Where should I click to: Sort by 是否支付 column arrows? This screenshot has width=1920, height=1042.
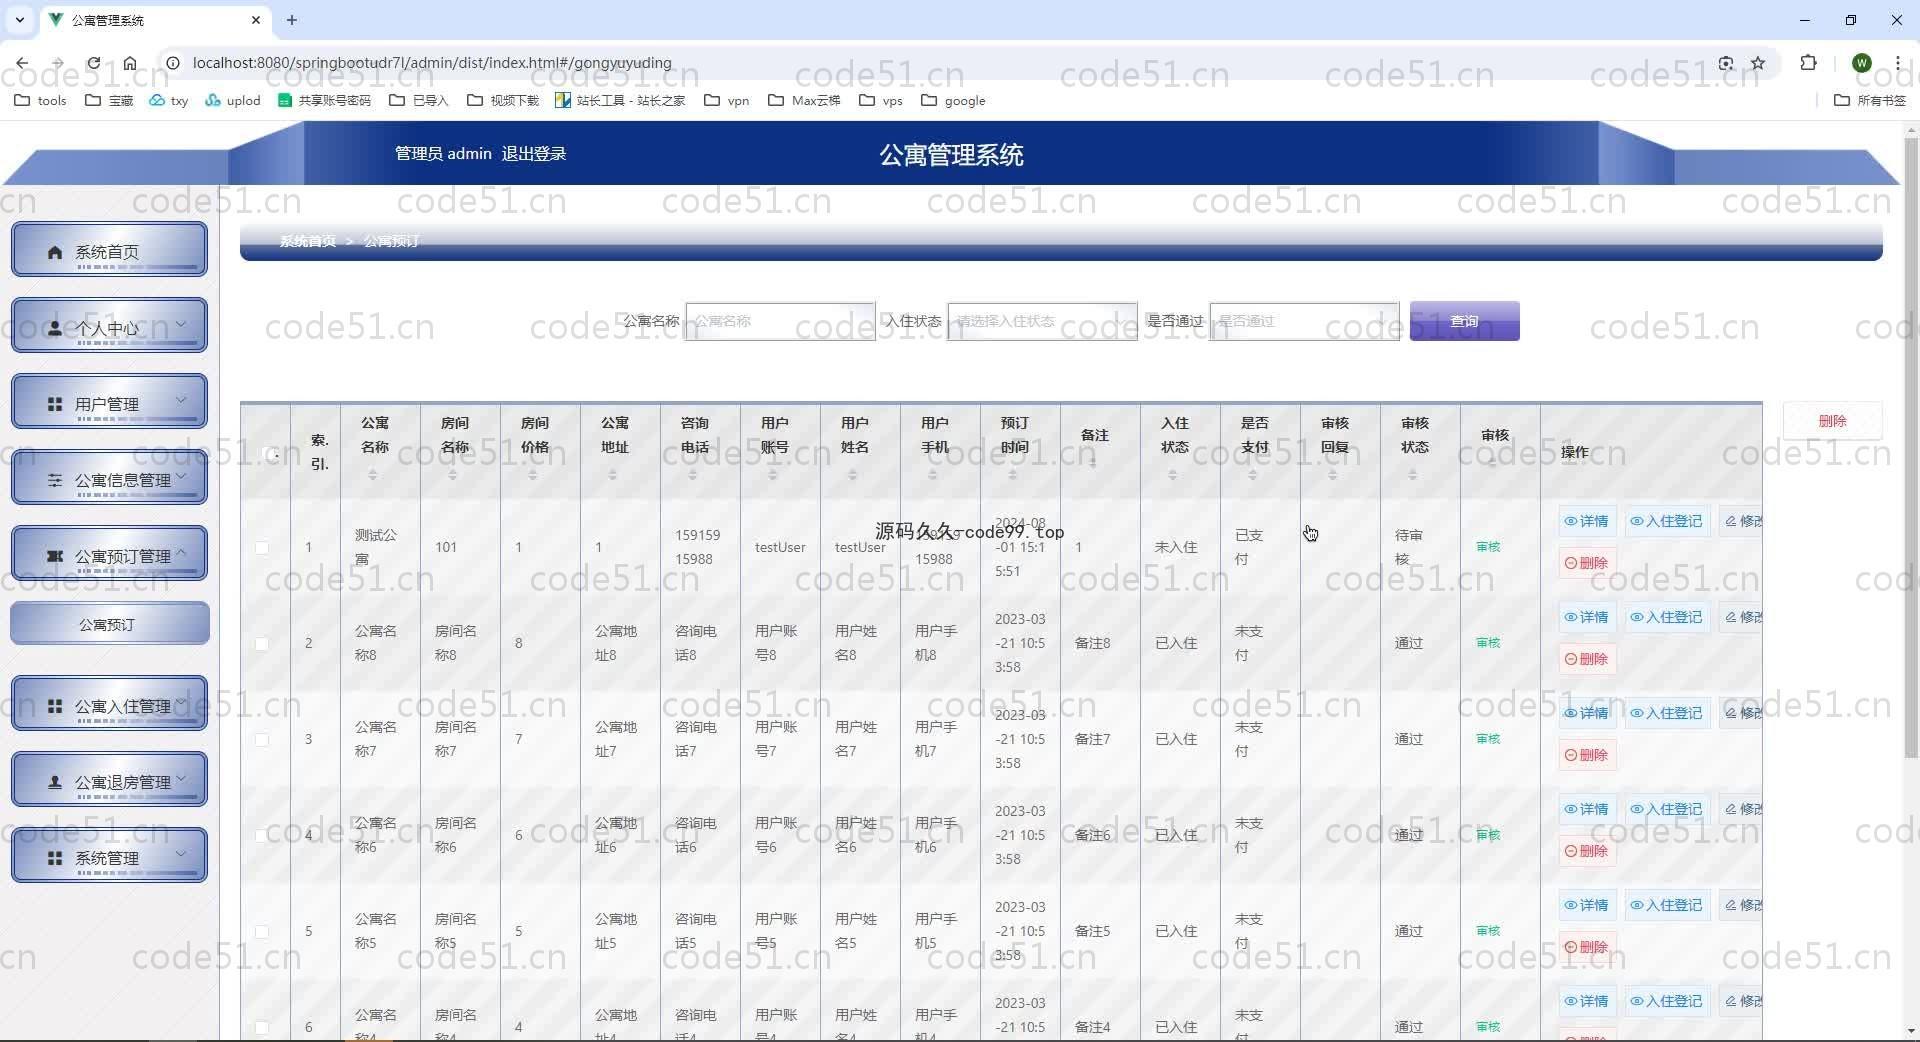(x=1253, y=475)
